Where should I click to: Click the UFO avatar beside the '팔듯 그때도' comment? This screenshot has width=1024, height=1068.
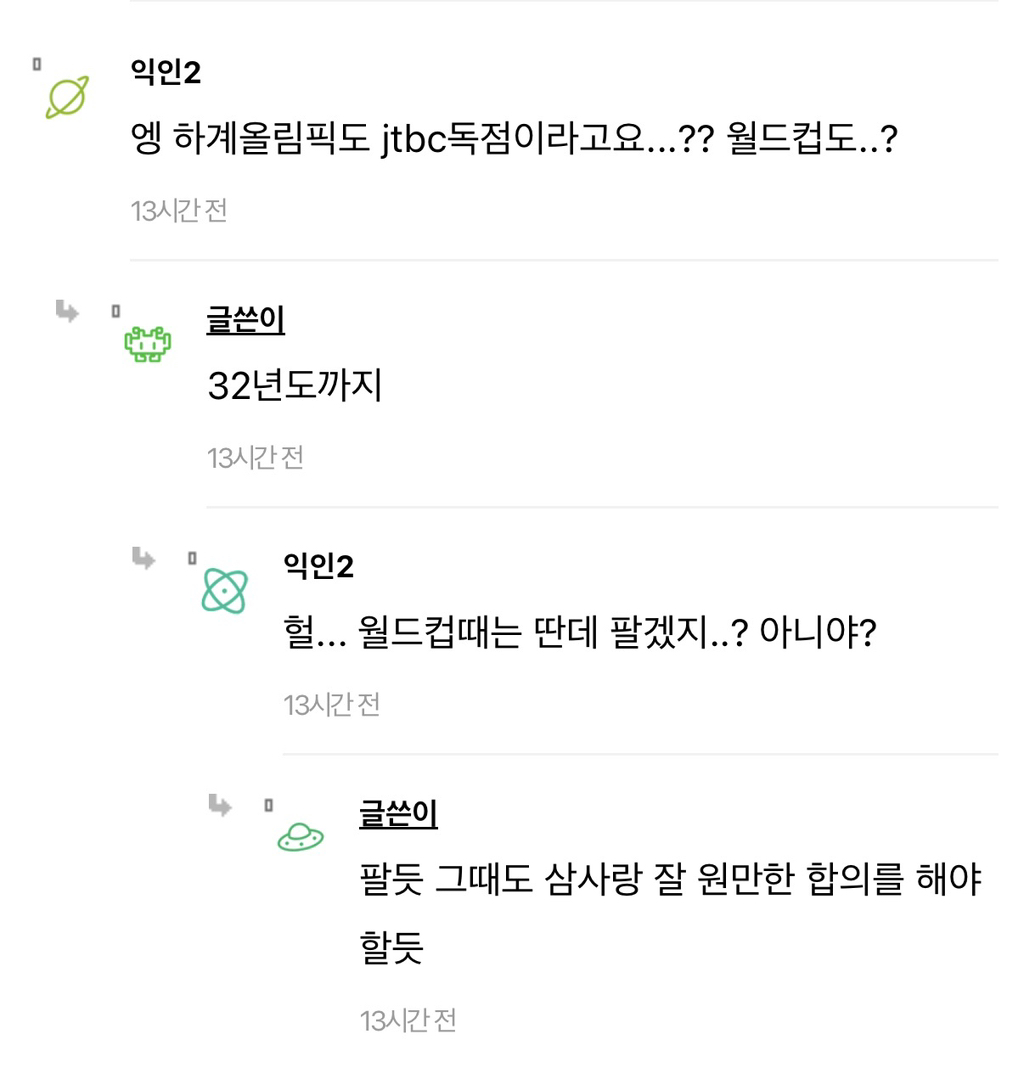[x=300, y=838]
